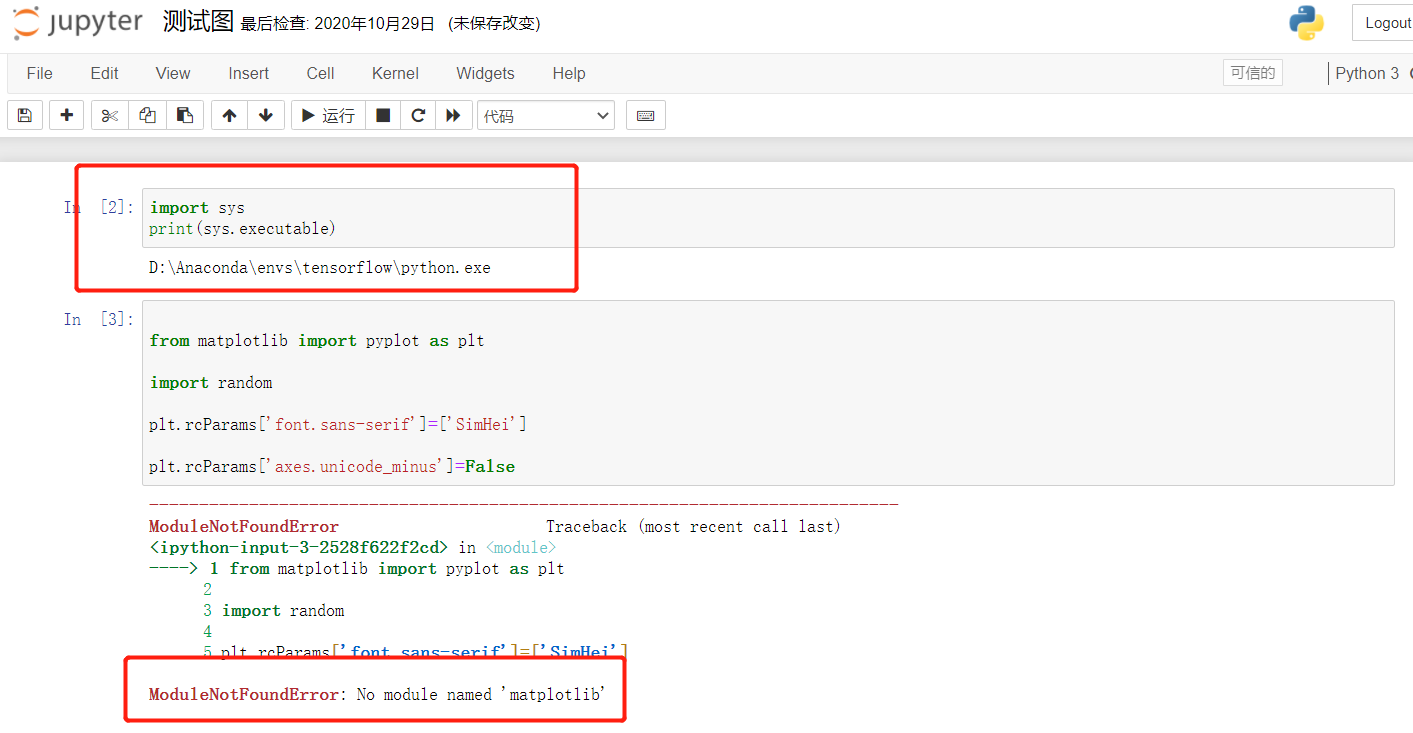The image size is (1413, 733).
Task: Open the File menu
Action: point(40,73)
